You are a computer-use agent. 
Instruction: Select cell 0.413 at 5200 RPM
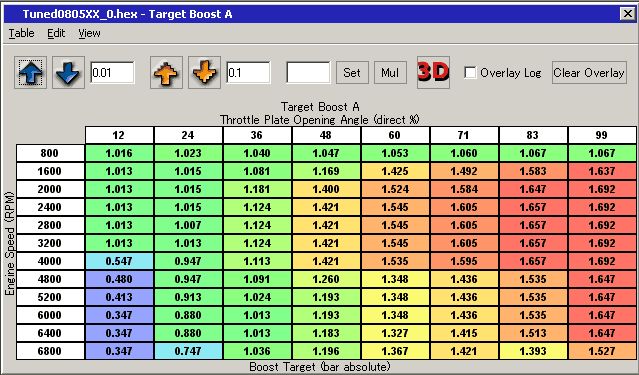click(119, 297)
